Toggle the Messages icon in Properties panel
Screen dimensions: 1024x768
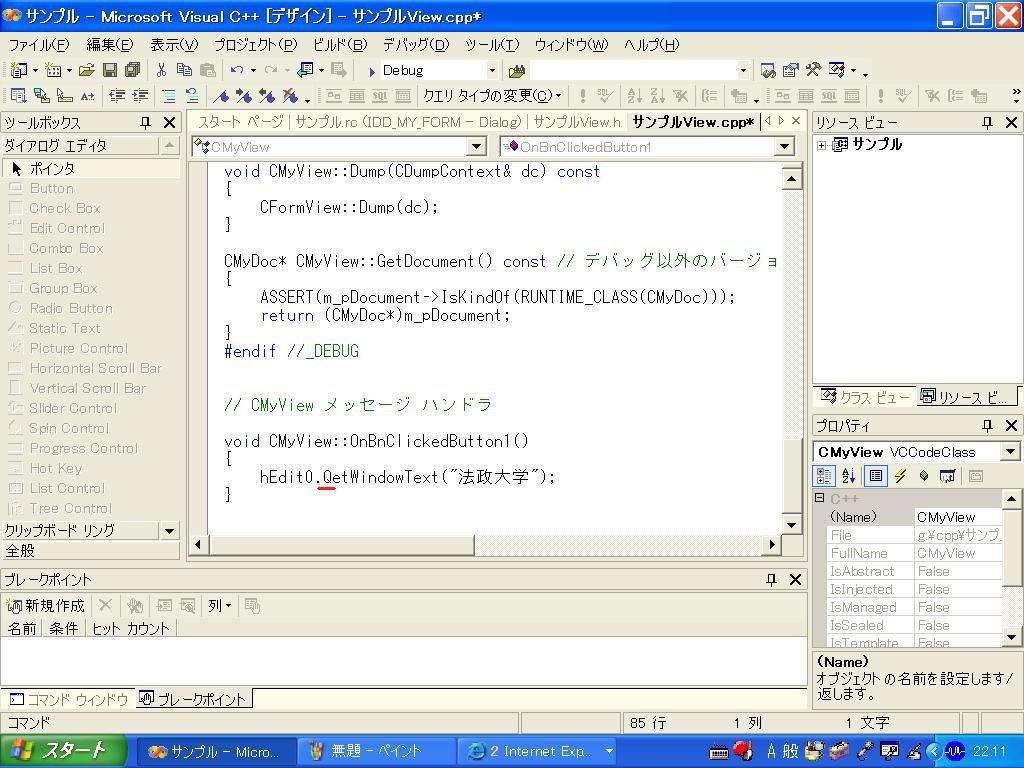coord(924,476)
